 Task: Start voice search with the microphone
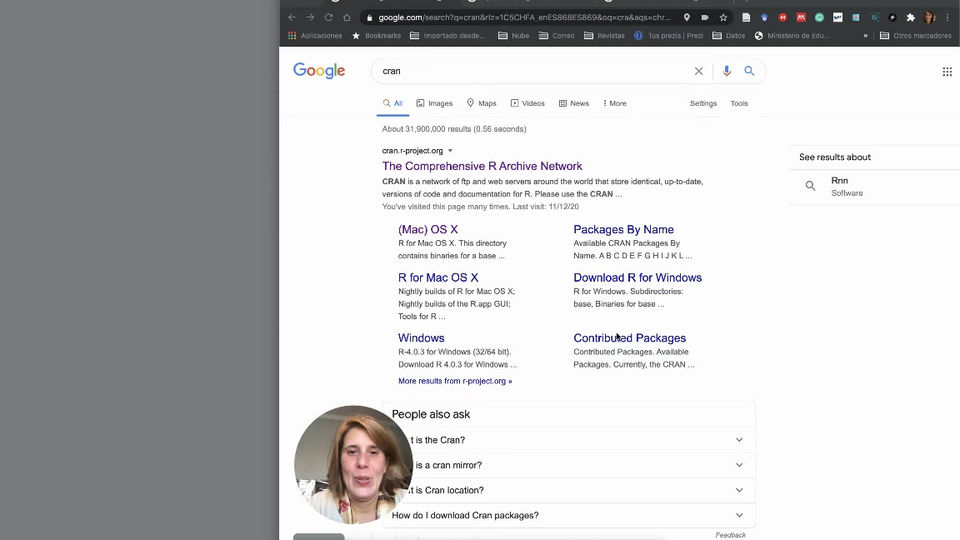pyautogui.click(x=727, y=71)
